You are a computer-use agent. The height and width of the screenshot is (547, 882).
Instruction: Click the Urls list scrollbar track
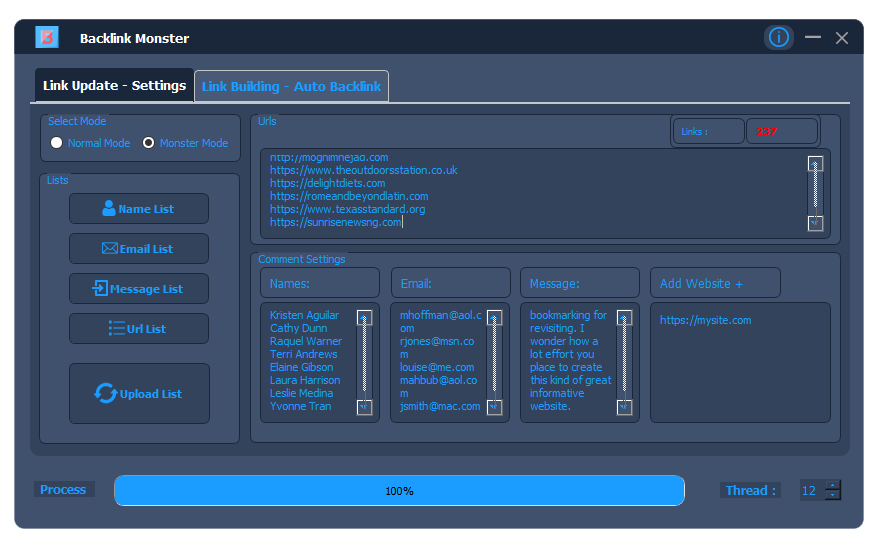click(815, 193)
